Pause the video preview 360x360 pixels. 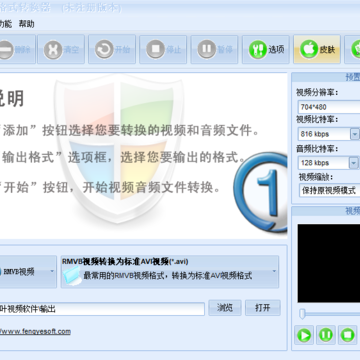(x=326, y=335)
